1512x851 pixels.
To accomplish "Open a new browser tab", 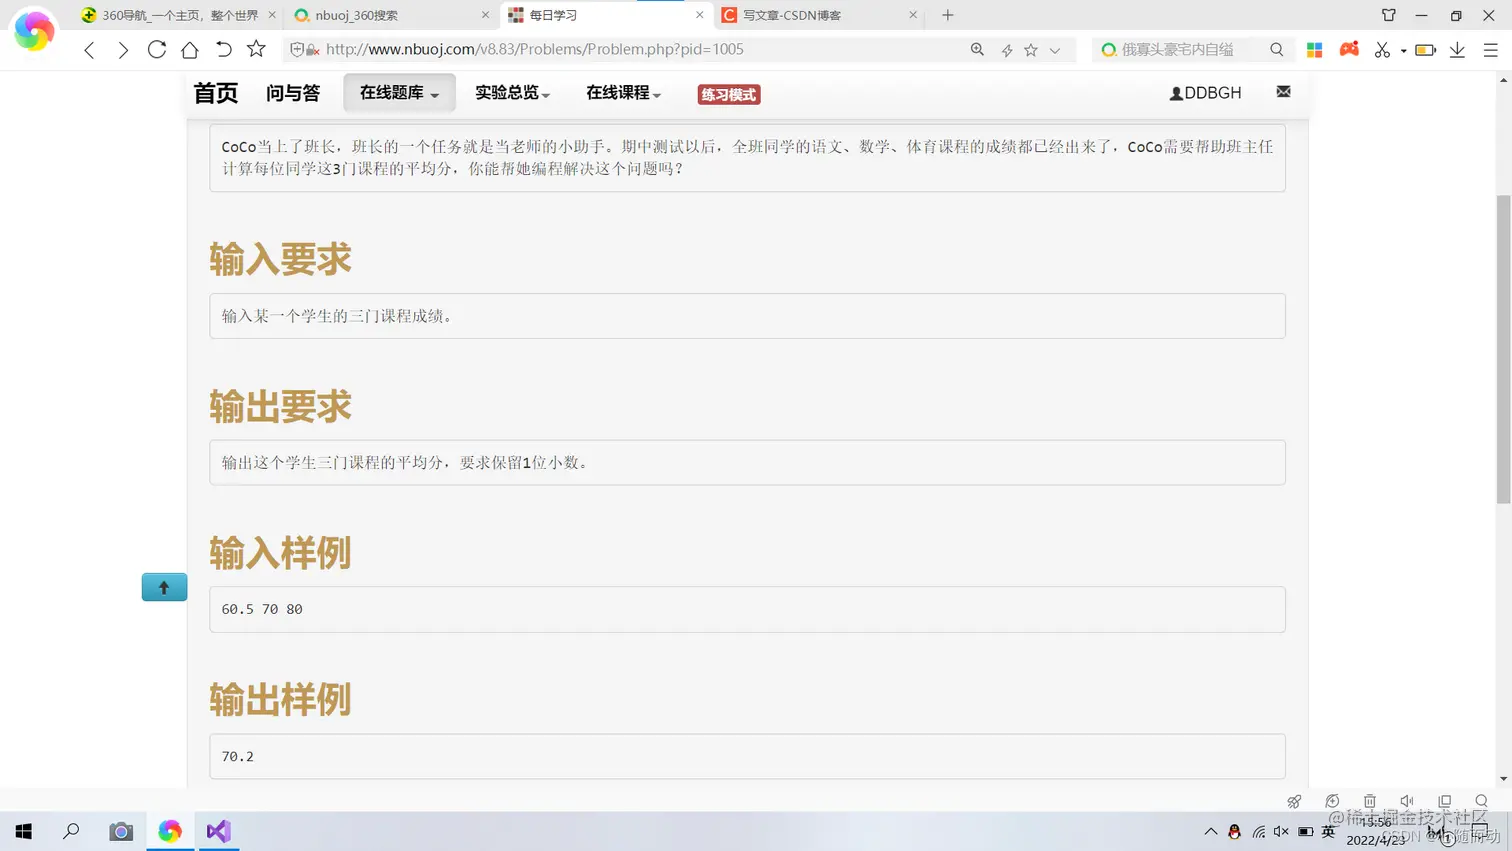I will 948,15.
